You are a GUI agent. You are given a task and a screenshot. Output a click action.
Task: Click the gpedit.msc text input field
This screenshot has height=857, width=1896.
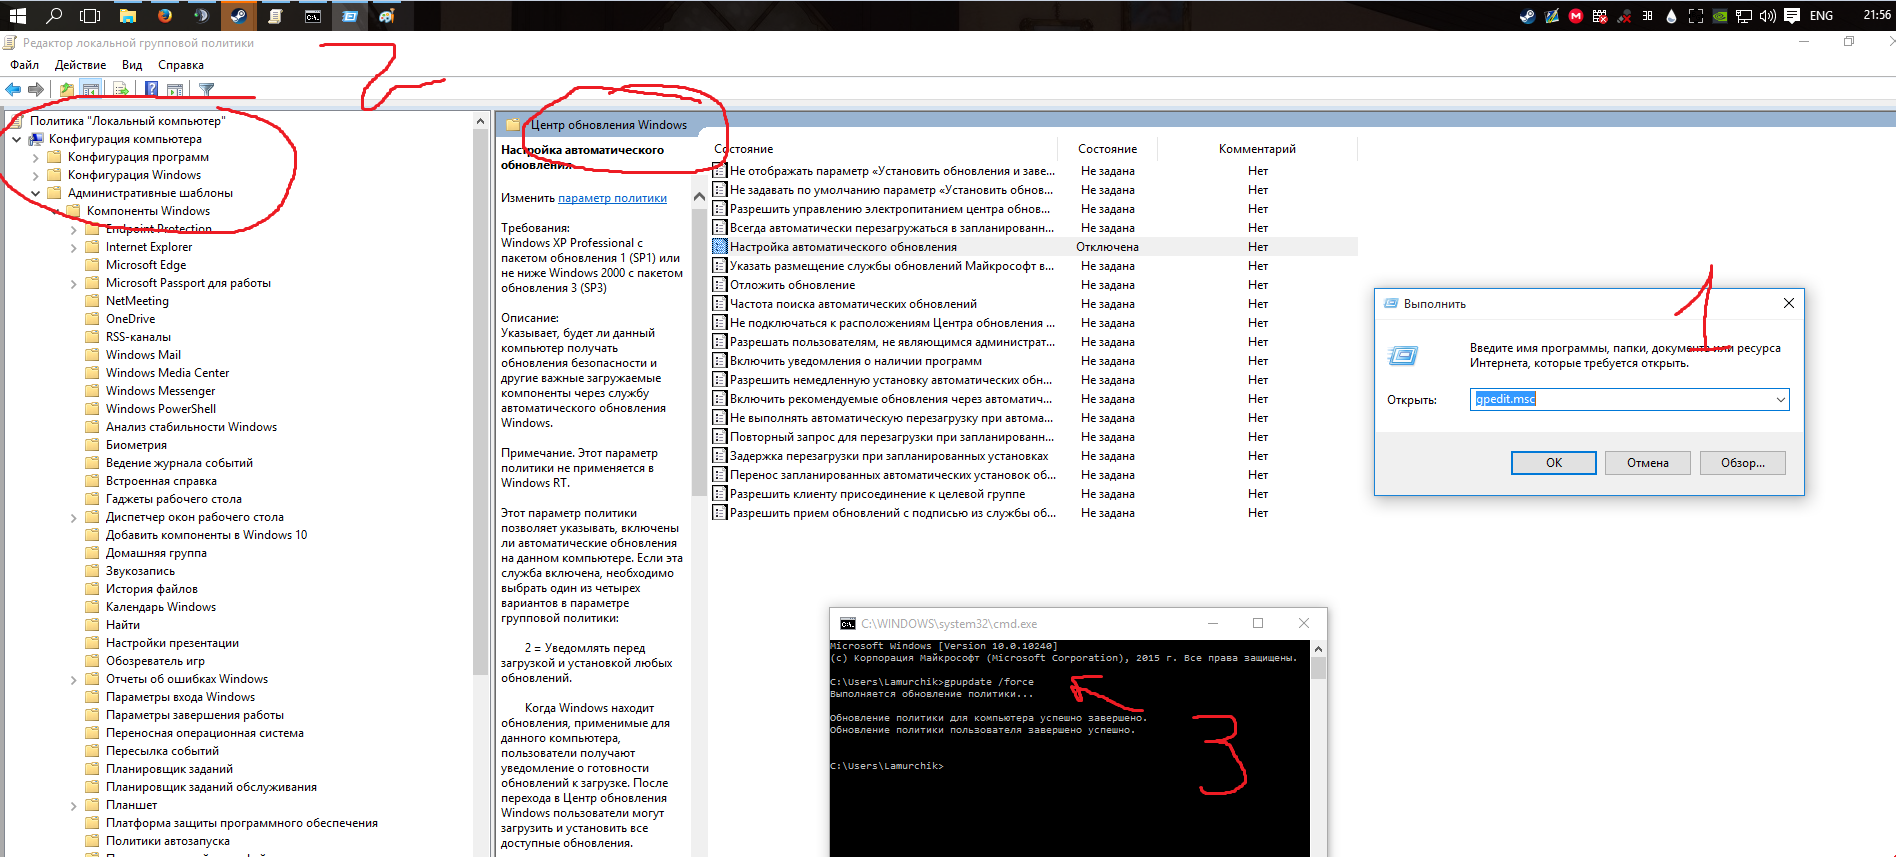point(1620,400)
